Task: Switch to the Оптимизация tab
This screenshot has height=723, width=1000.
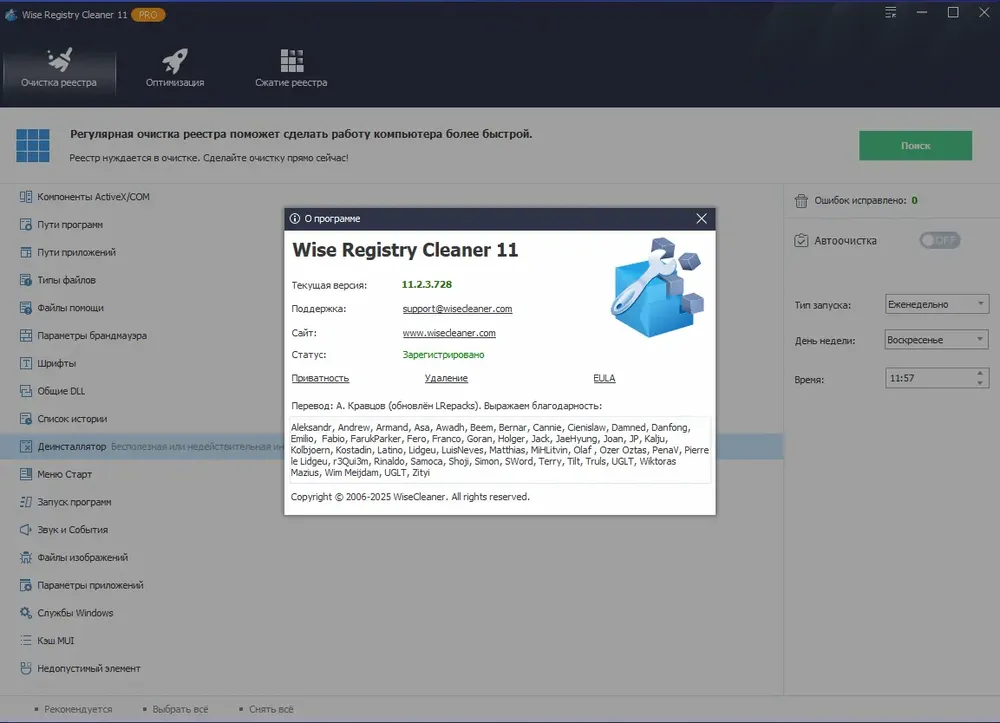Action: point(175,69)
